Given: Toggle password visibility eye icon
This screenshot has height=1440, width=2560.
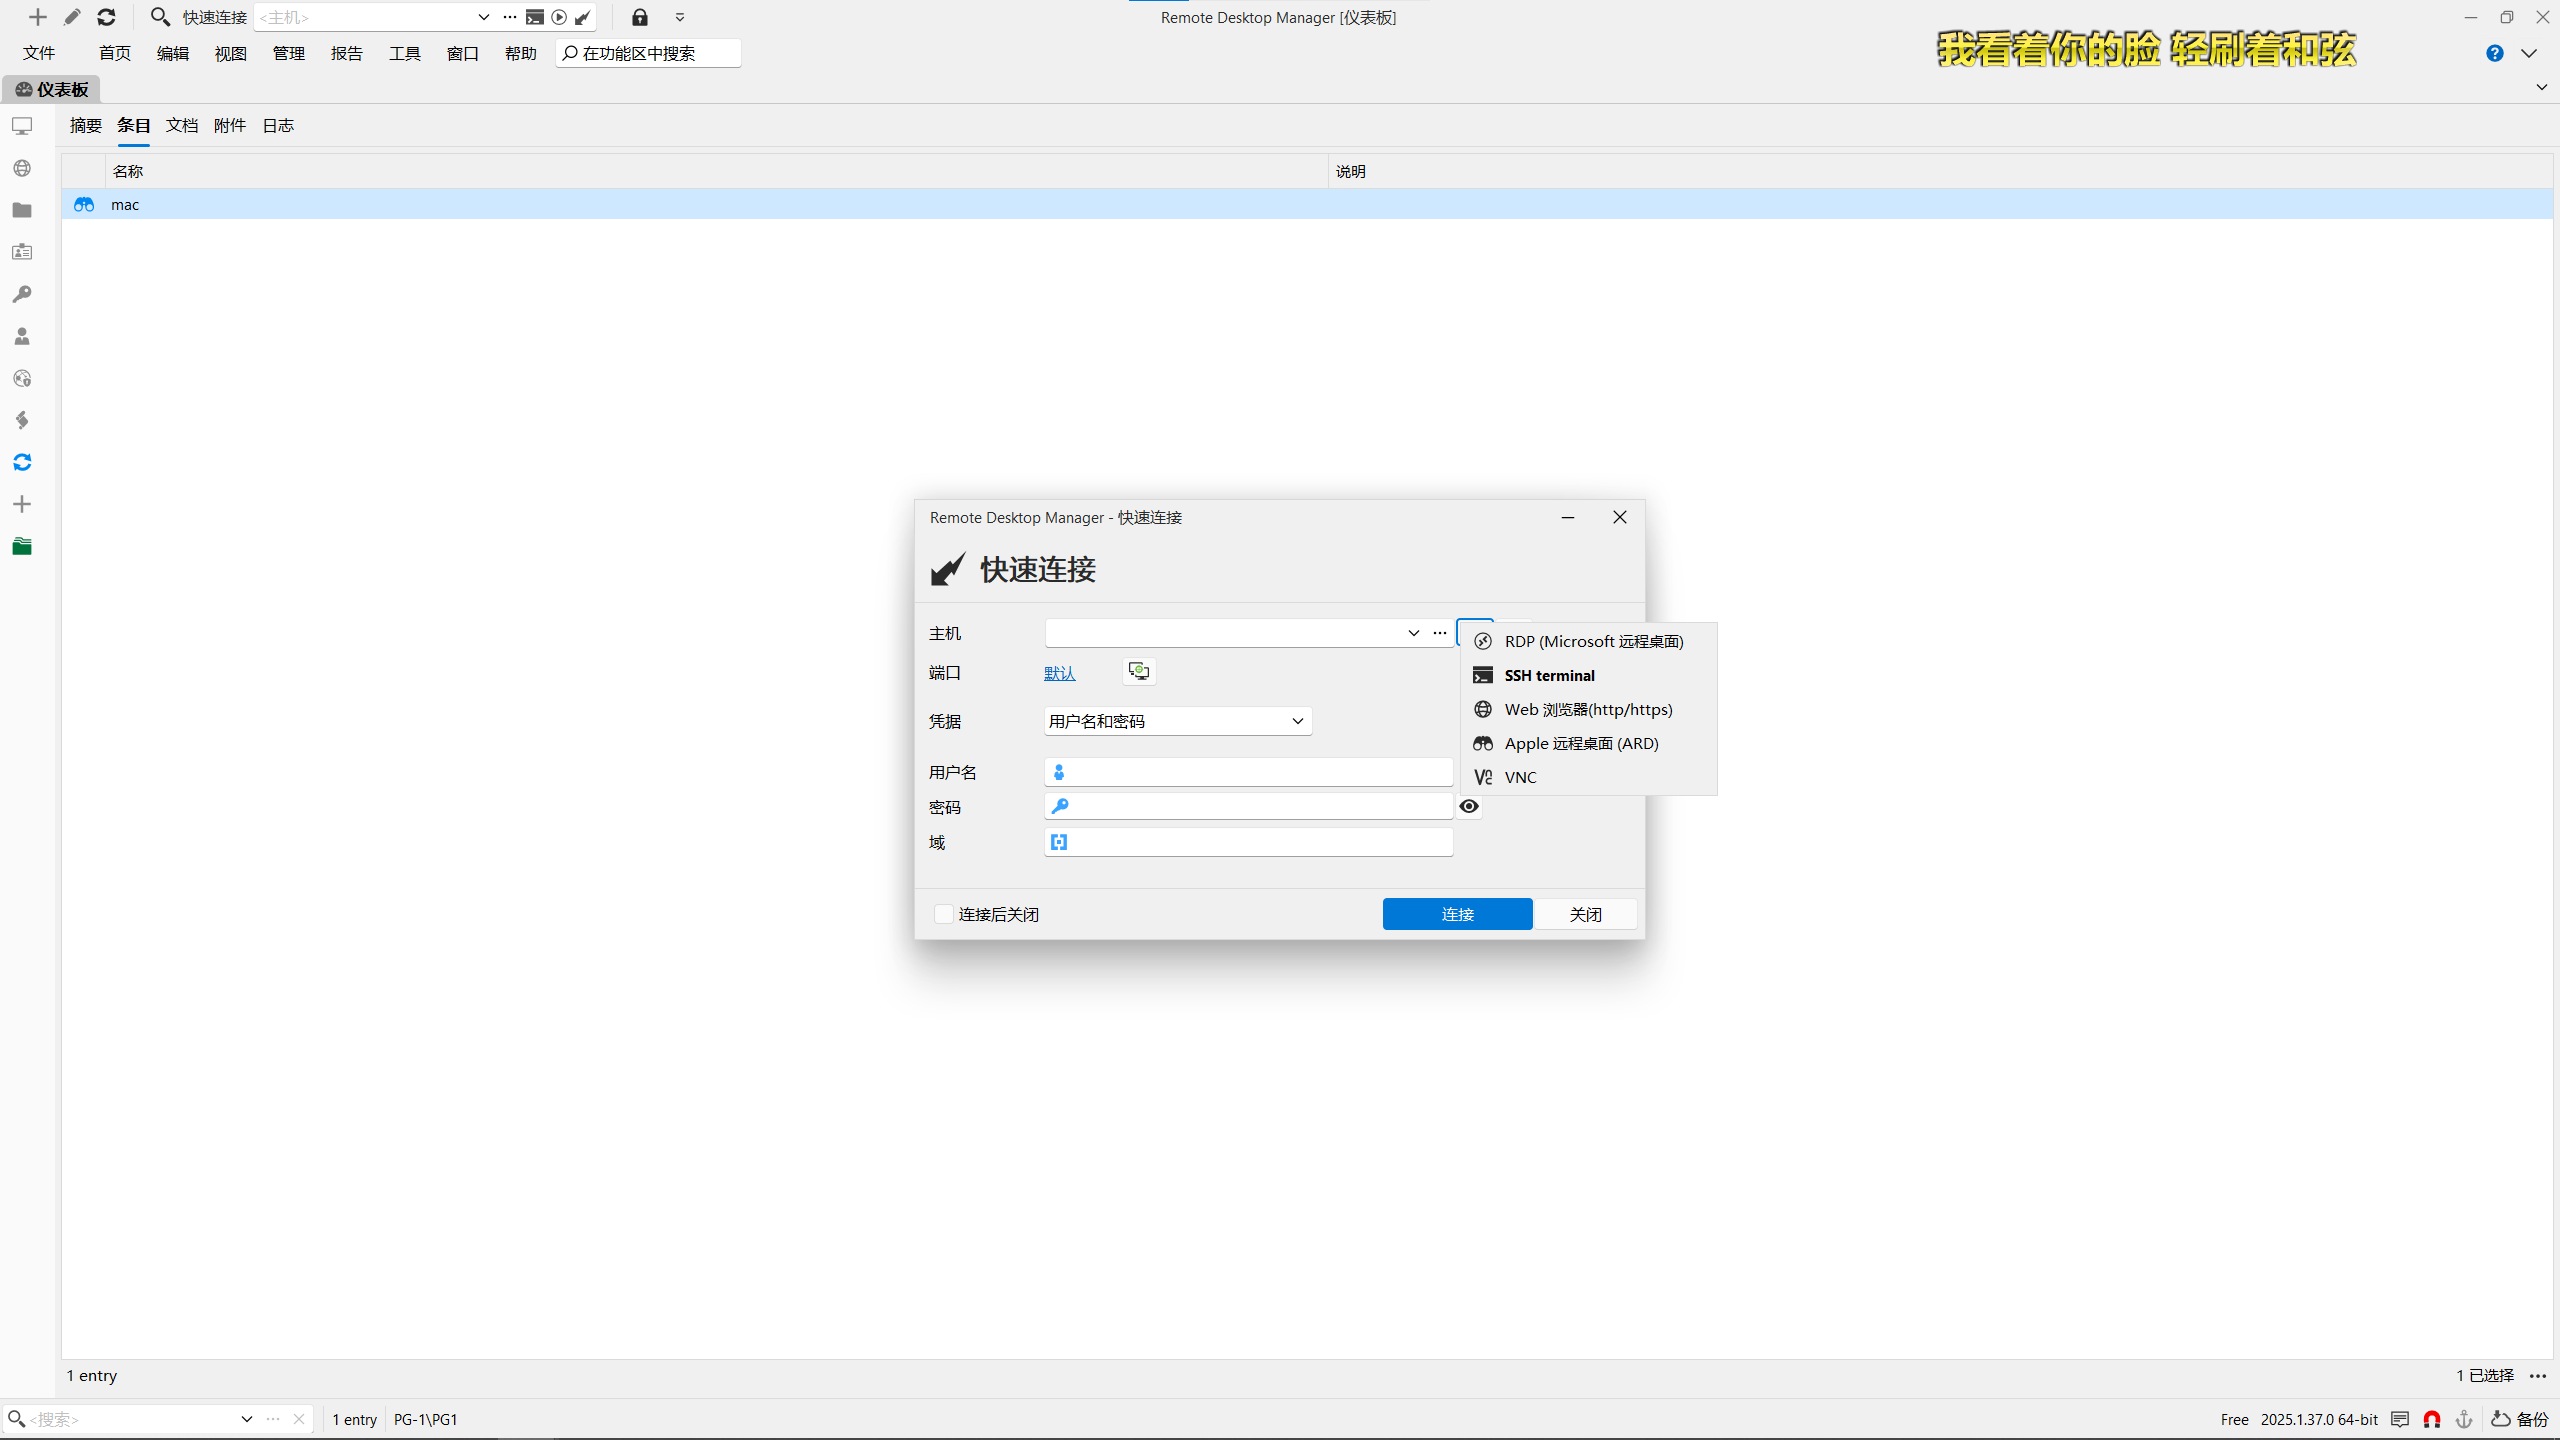Looking at the screenshot, I should (1469, 806).
